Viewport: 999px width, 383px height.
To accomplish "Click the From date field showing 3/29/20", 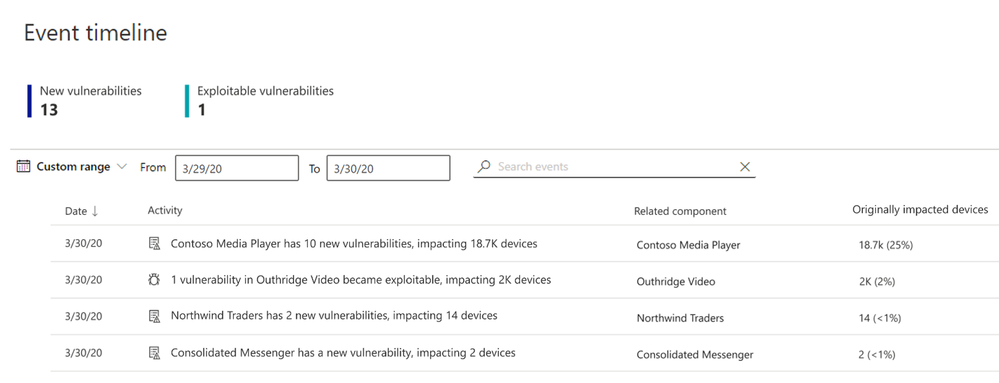I will coord(236,168).
